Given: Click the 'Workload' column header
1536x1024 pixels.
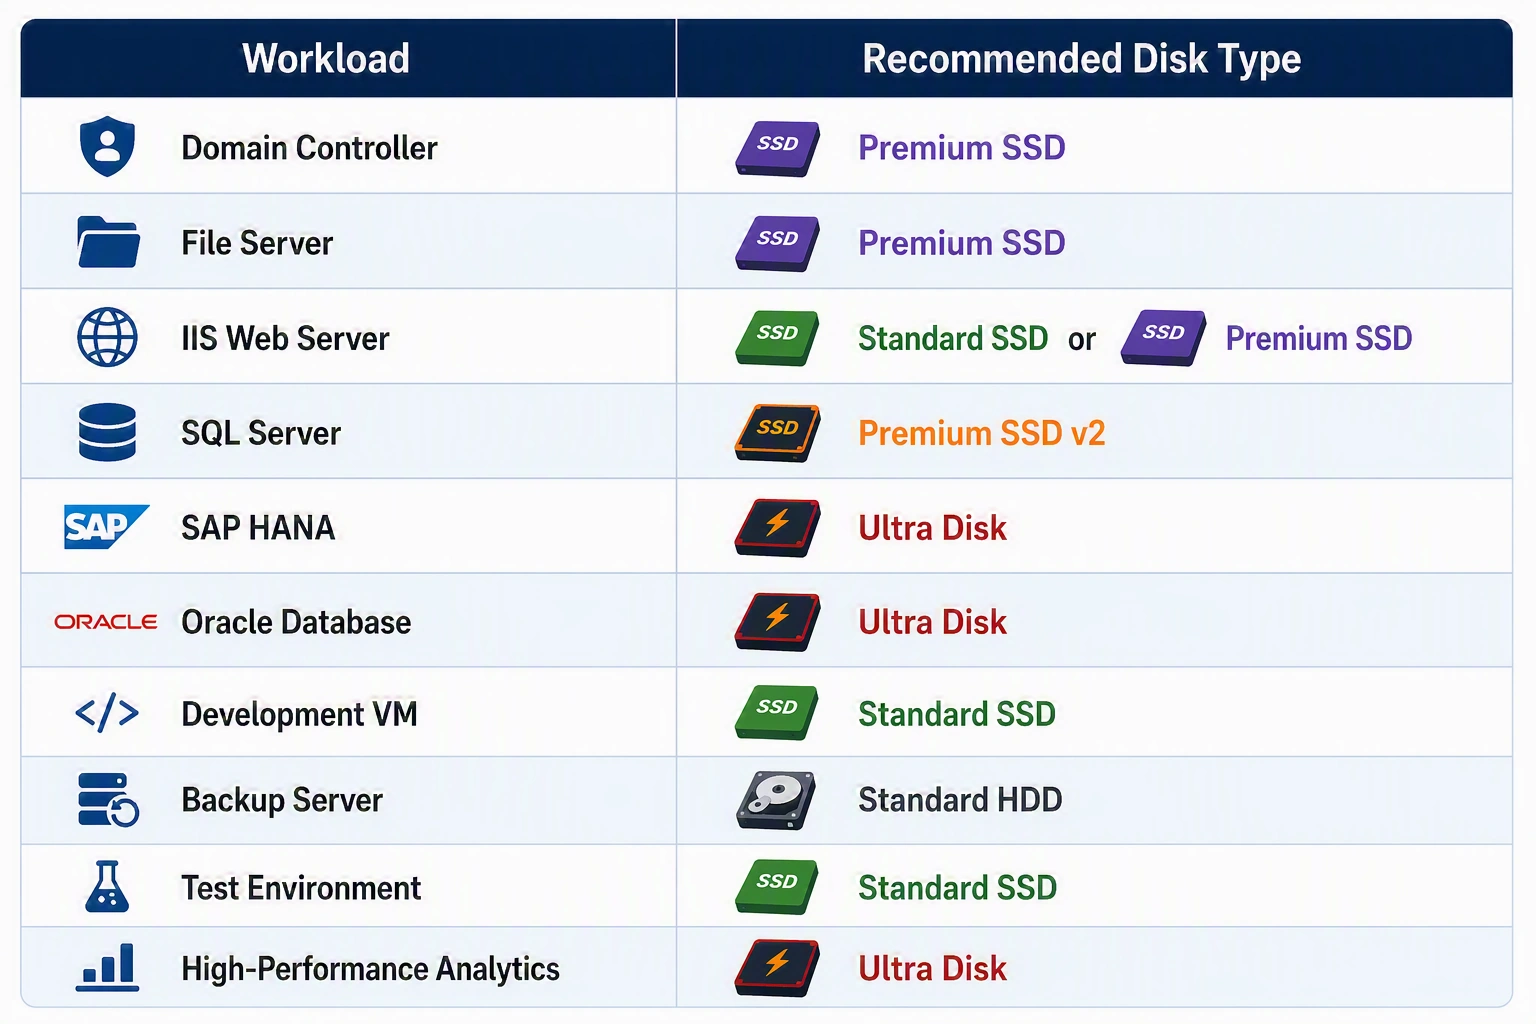Looking at the screenshot, I should point(326,58).
